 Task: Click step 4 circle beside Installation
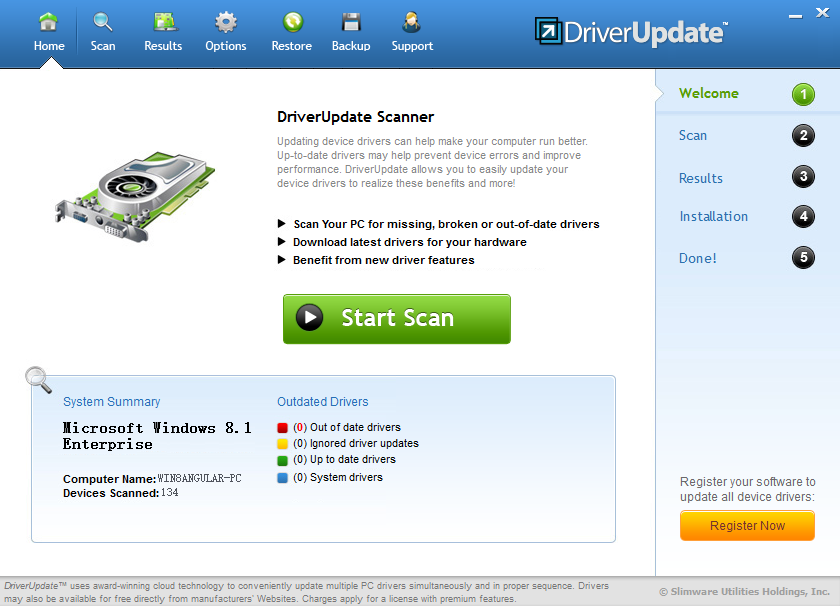click(x=803, y=216)
